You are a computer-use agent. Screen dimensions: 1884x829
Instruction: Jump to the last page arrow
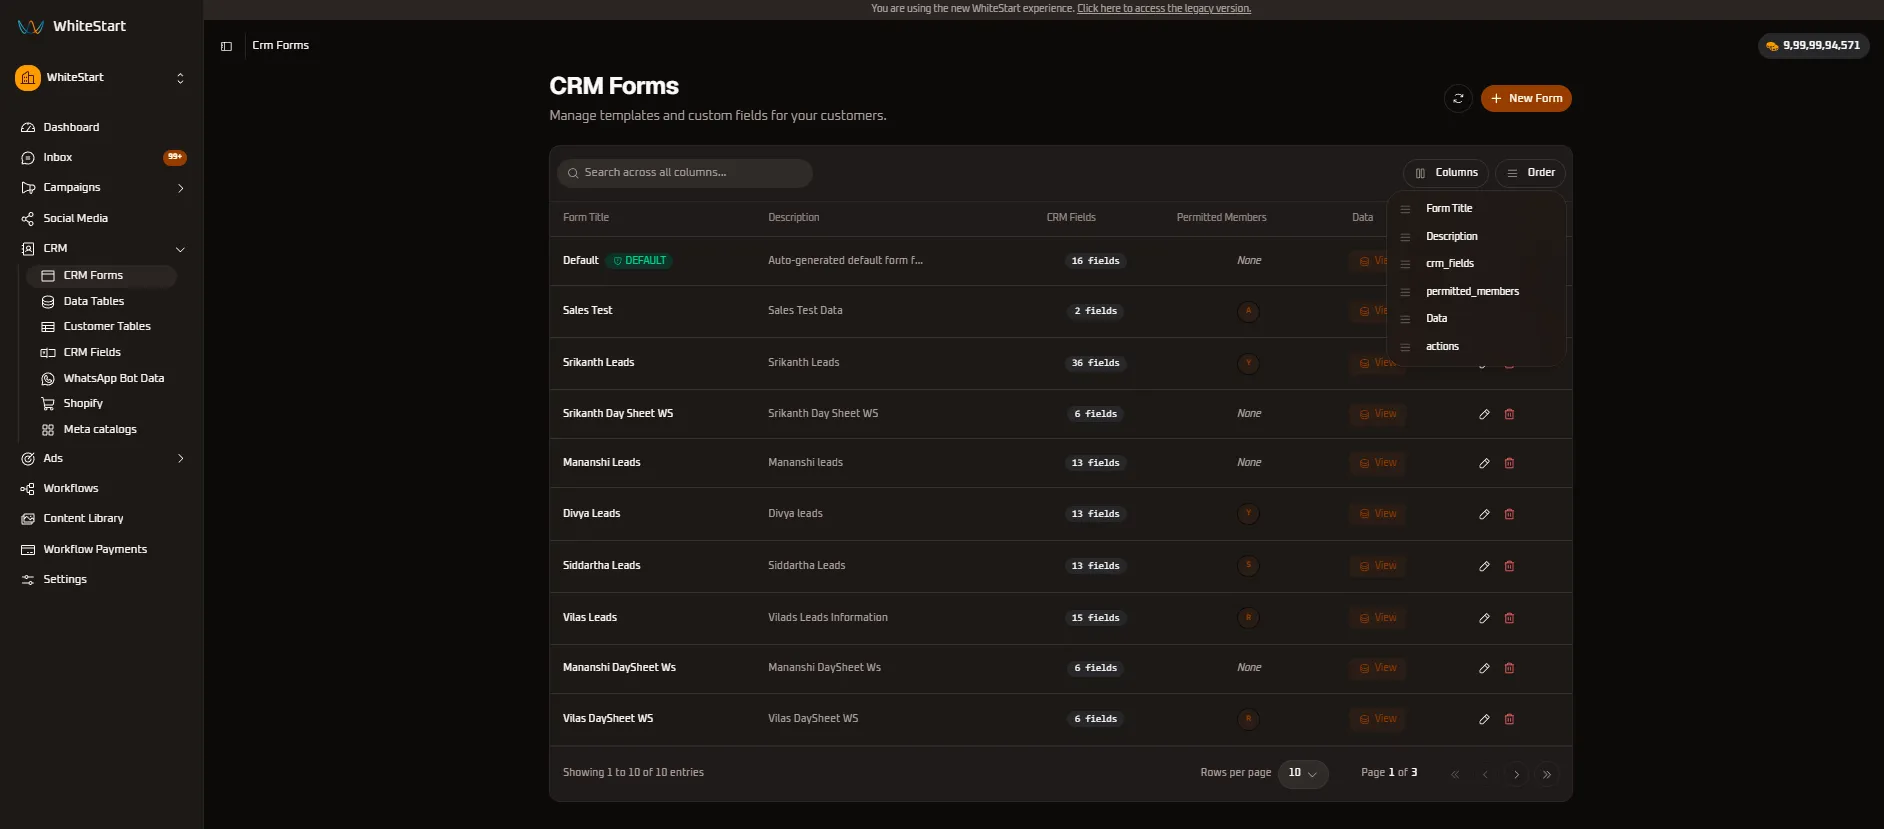tap(1547, 774)
